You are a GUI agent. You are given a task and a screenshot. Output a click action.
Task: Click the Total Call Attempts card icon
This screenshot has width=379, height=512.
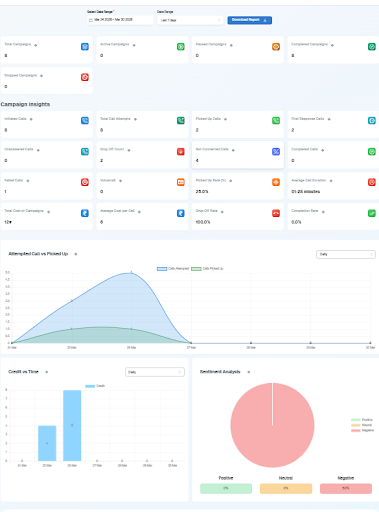[x=181, y=120]
